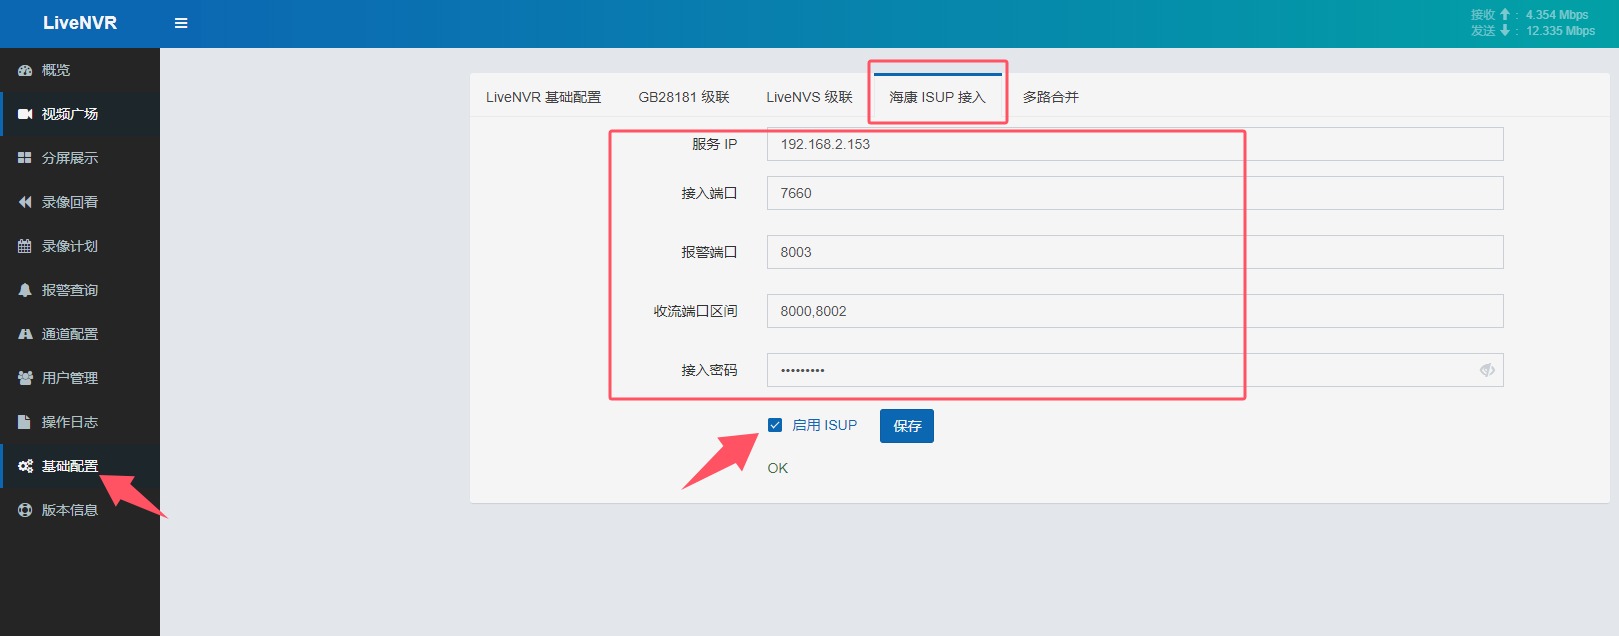Open 版本信息 lifebuoy icon in sidebar

[x=25, y=510]
